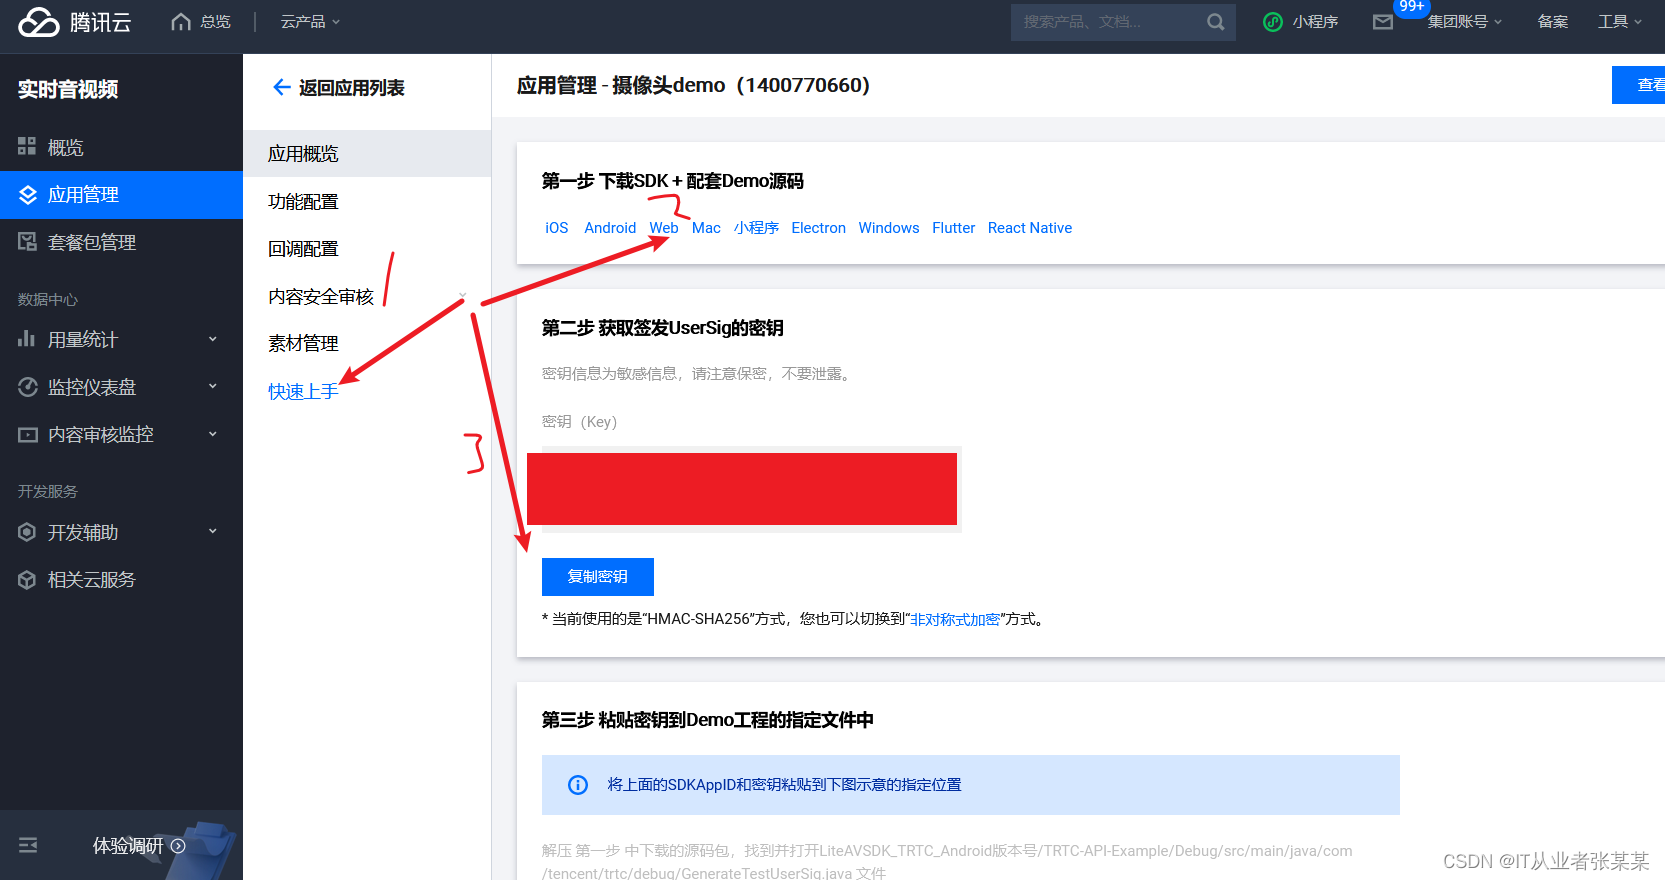Click the 复制密钥 button

coord(598,577)
